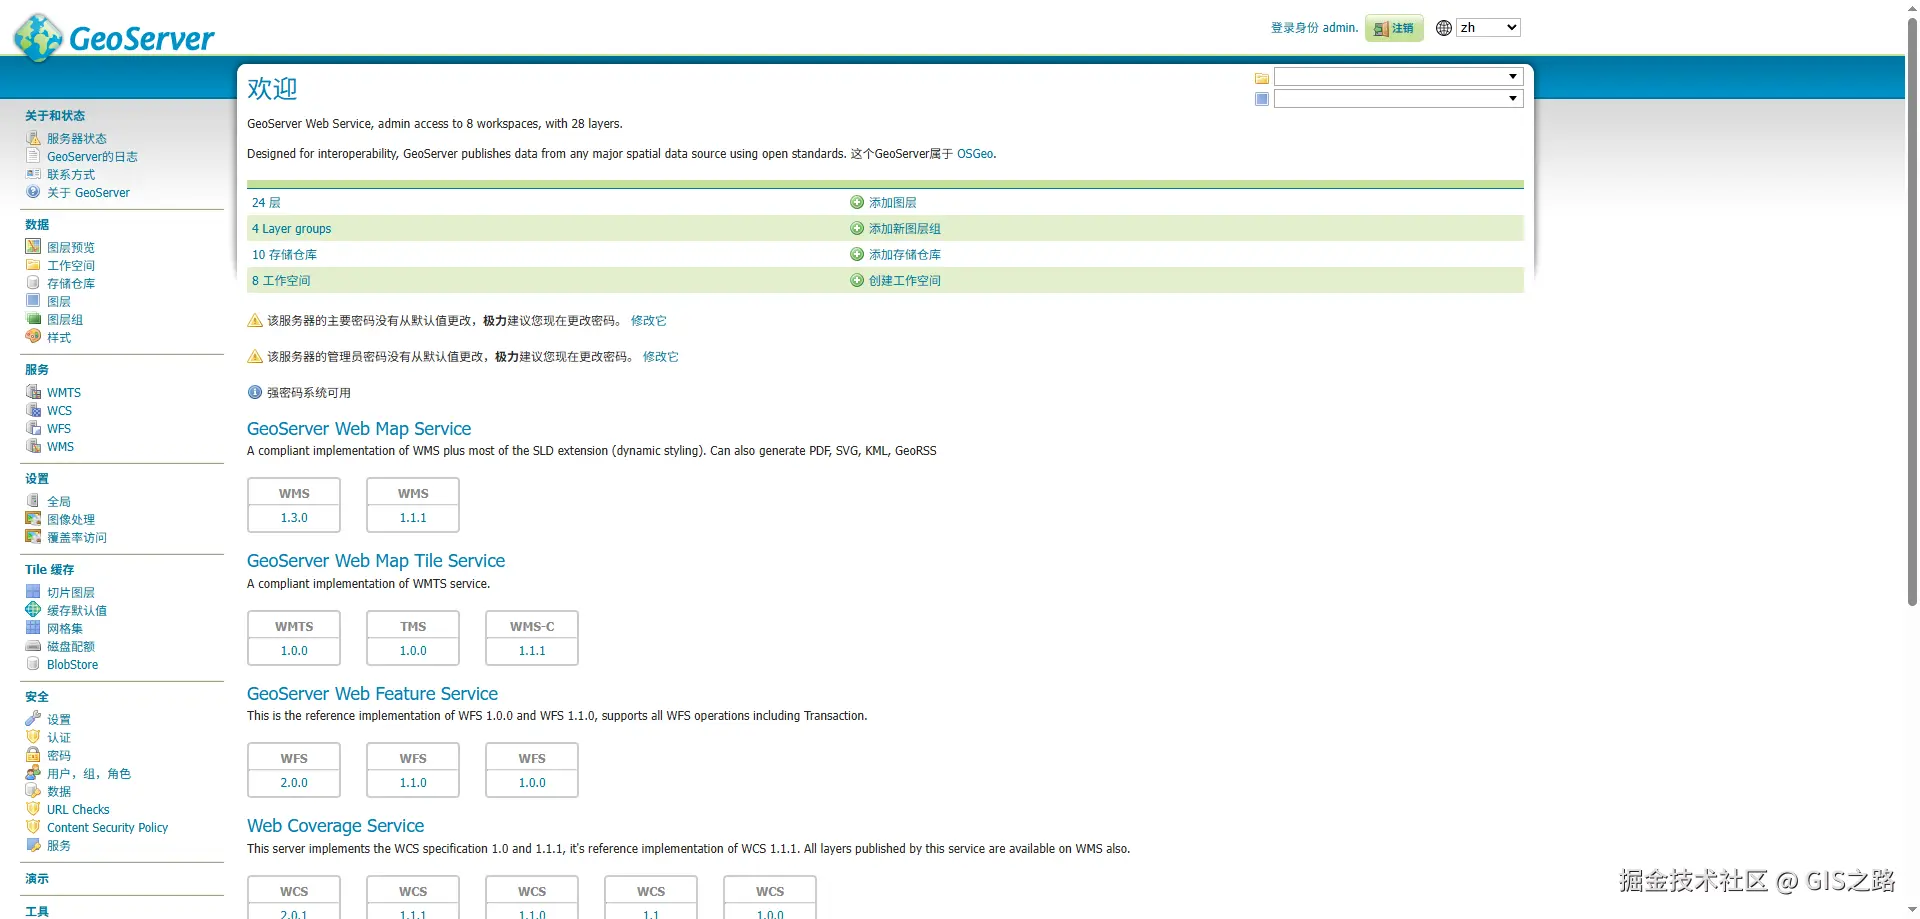Open 服务 service security page

[x=59, y=845]
